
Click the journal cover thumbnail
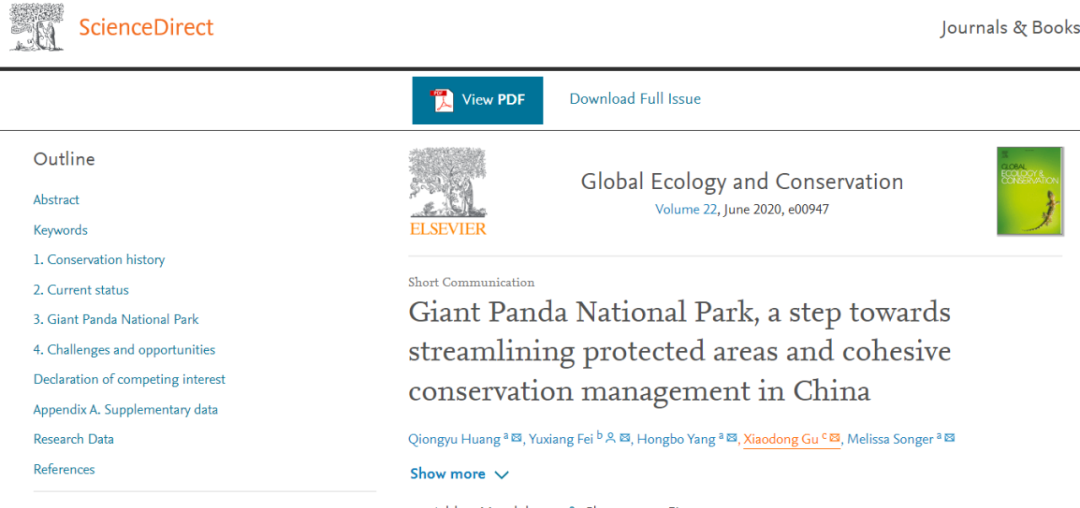point(1029,191)
